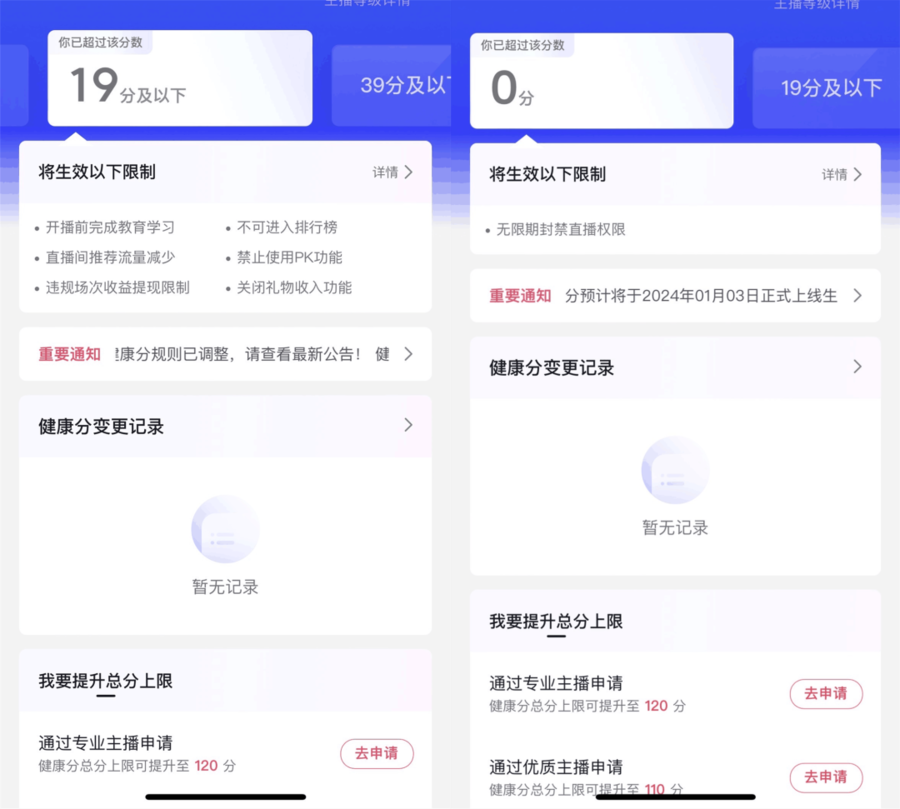
Task: Tap left 我要提升总分上限 tab heading
Action: pyautogui.click(x=106, y=681)
